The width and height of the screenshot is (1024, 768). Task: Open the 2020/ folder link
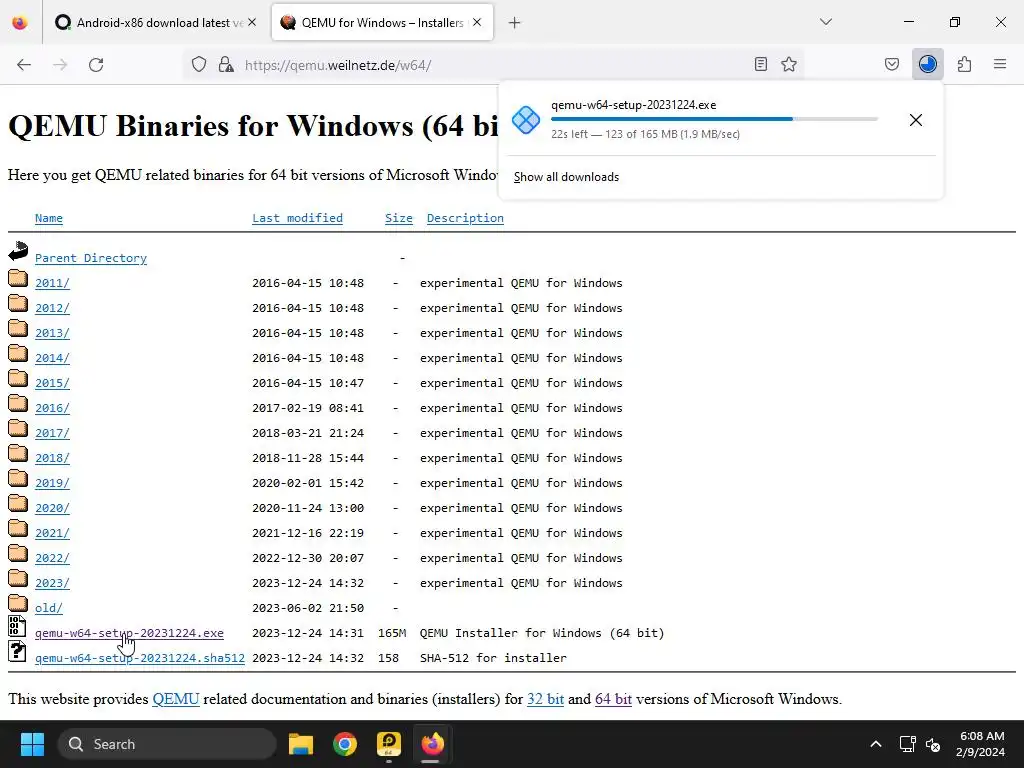pos(52,508)
